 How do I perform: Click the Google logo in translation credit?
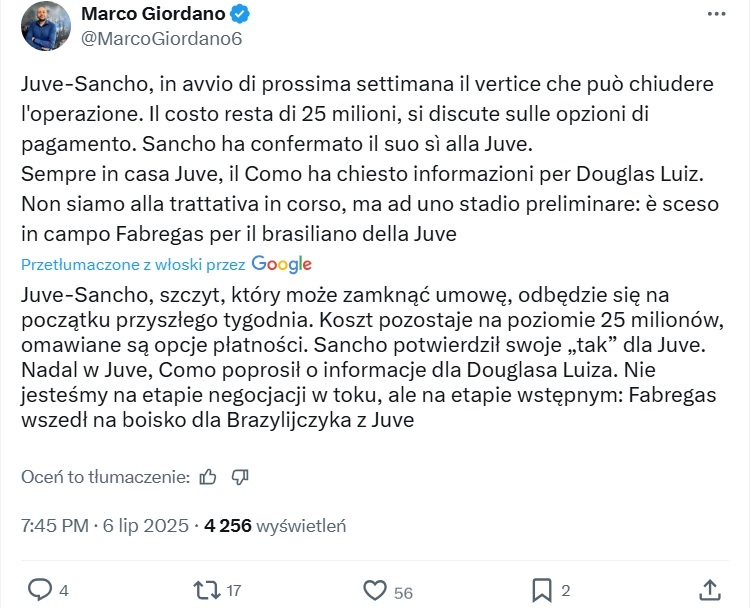282,264
